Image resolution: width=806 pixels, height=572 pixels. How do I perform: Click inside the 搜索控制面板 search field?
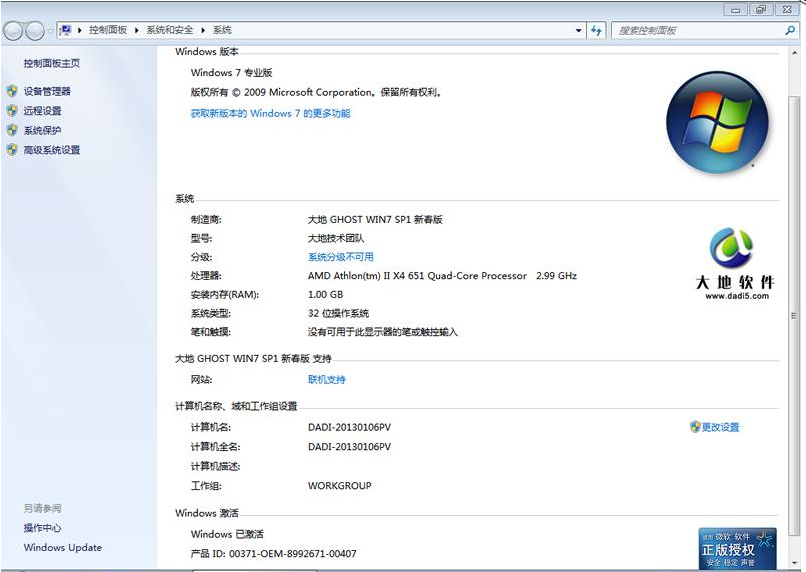695,31
